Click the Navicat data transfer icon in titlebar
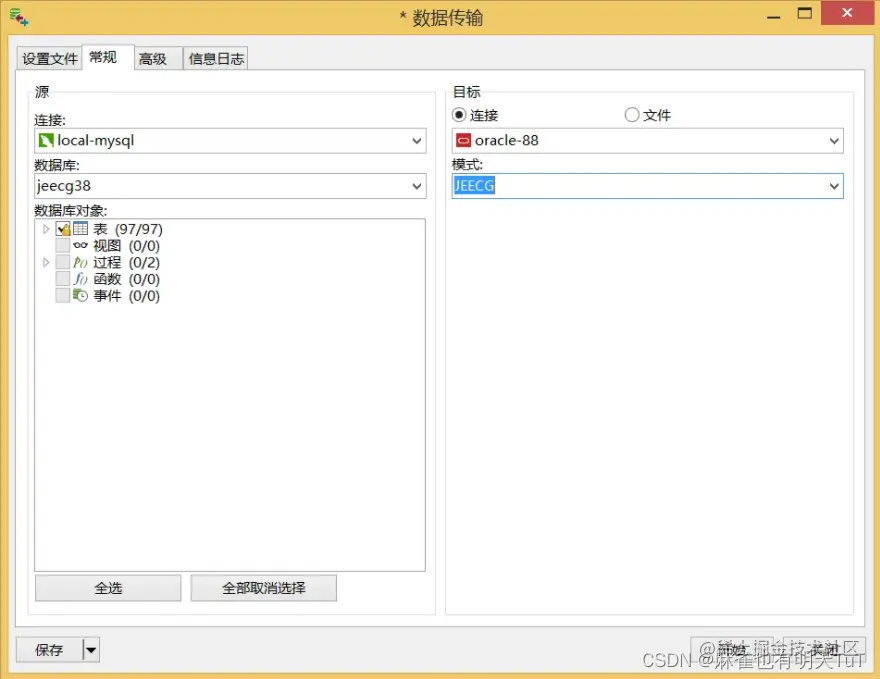The width and height of the screenshot is (880, 679). 20,17
